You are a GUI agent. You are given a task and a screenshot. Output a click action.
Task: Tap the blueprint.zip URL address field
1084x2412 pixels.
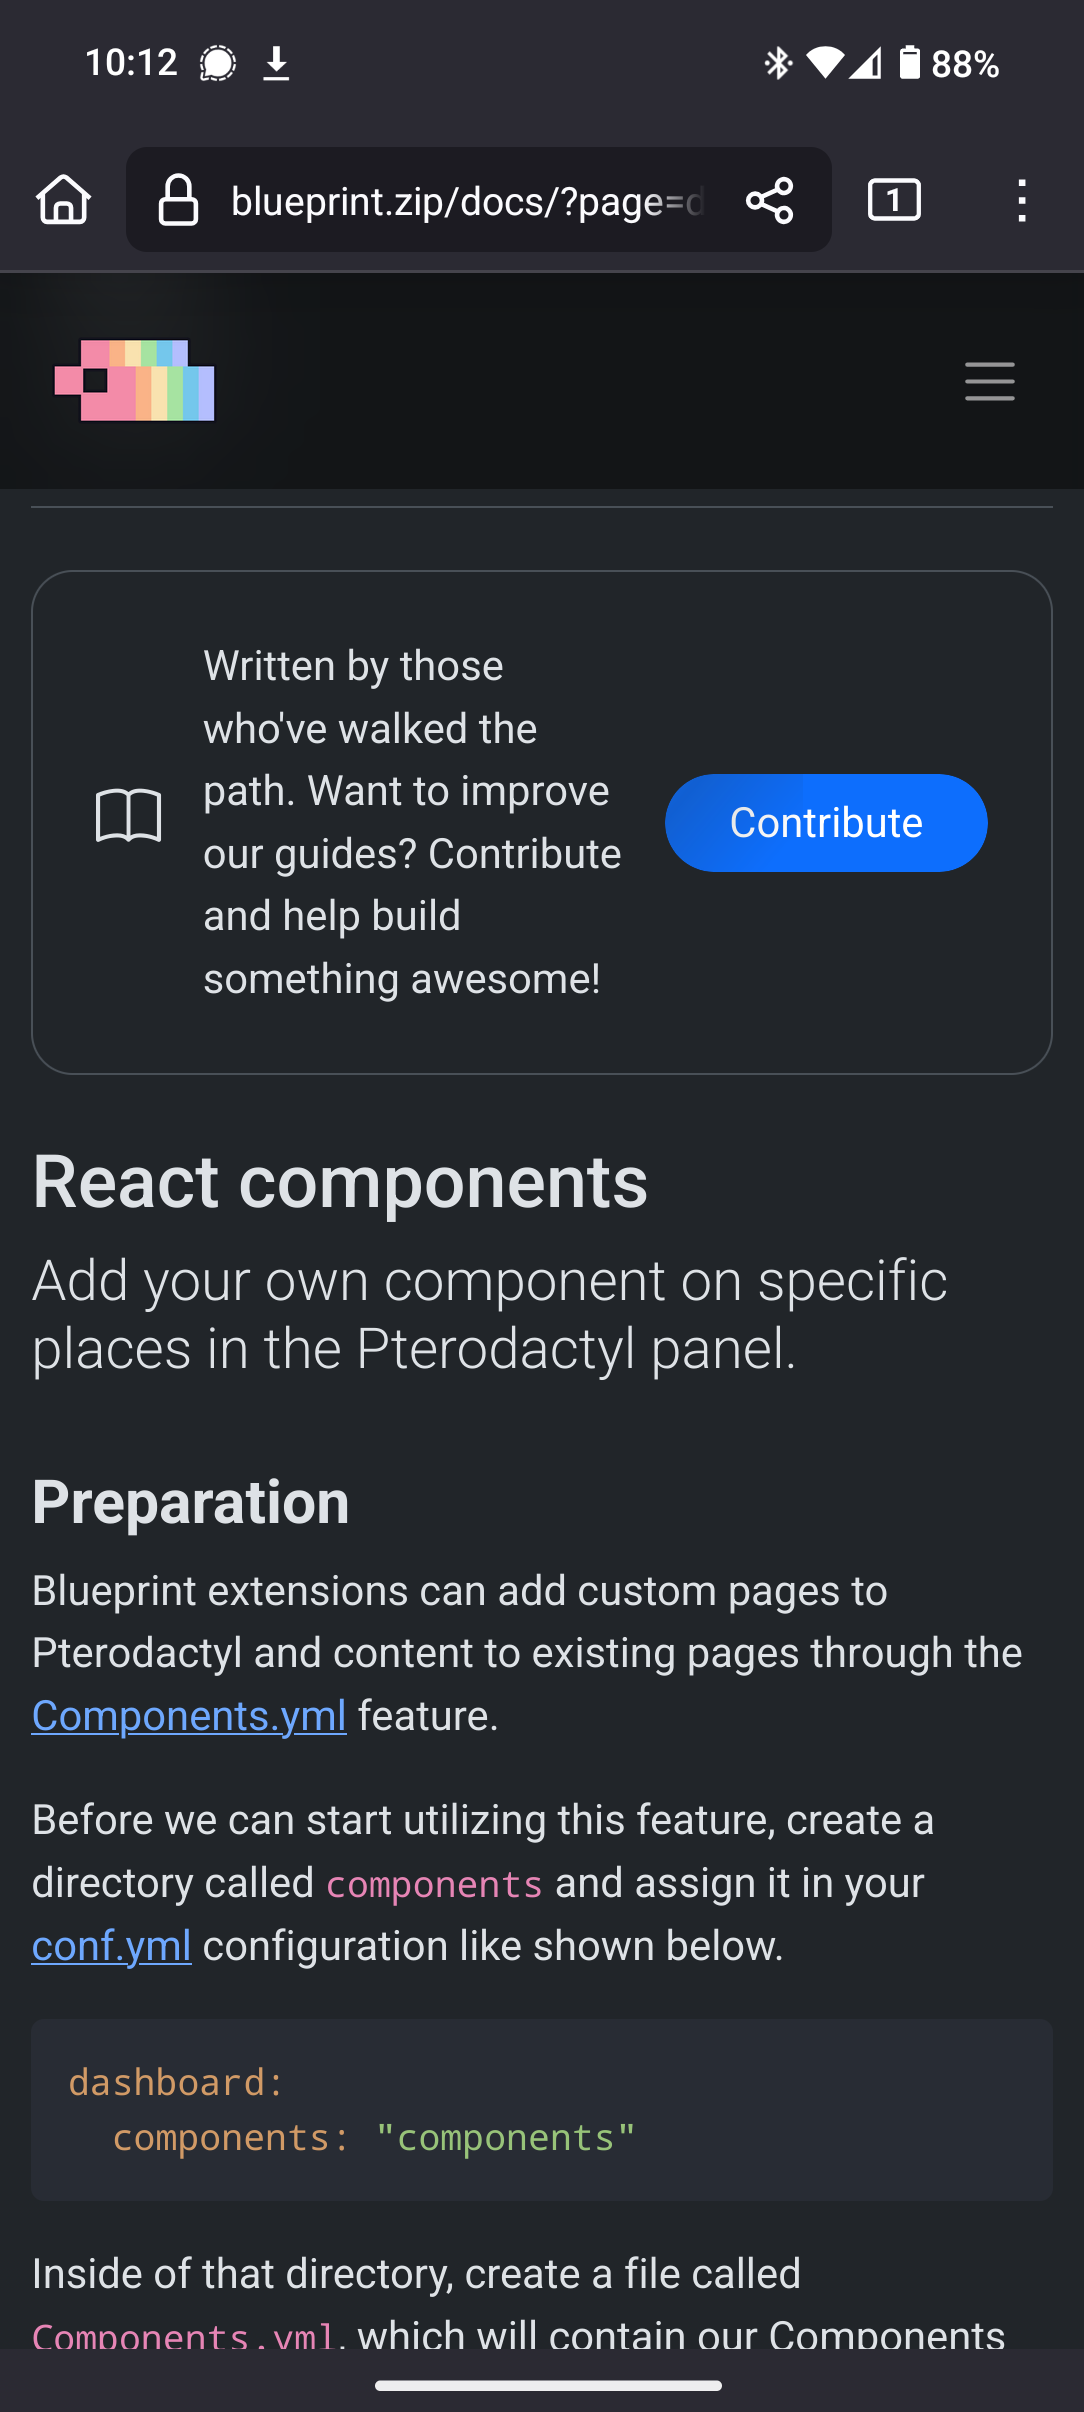click(x=468, y=201)
